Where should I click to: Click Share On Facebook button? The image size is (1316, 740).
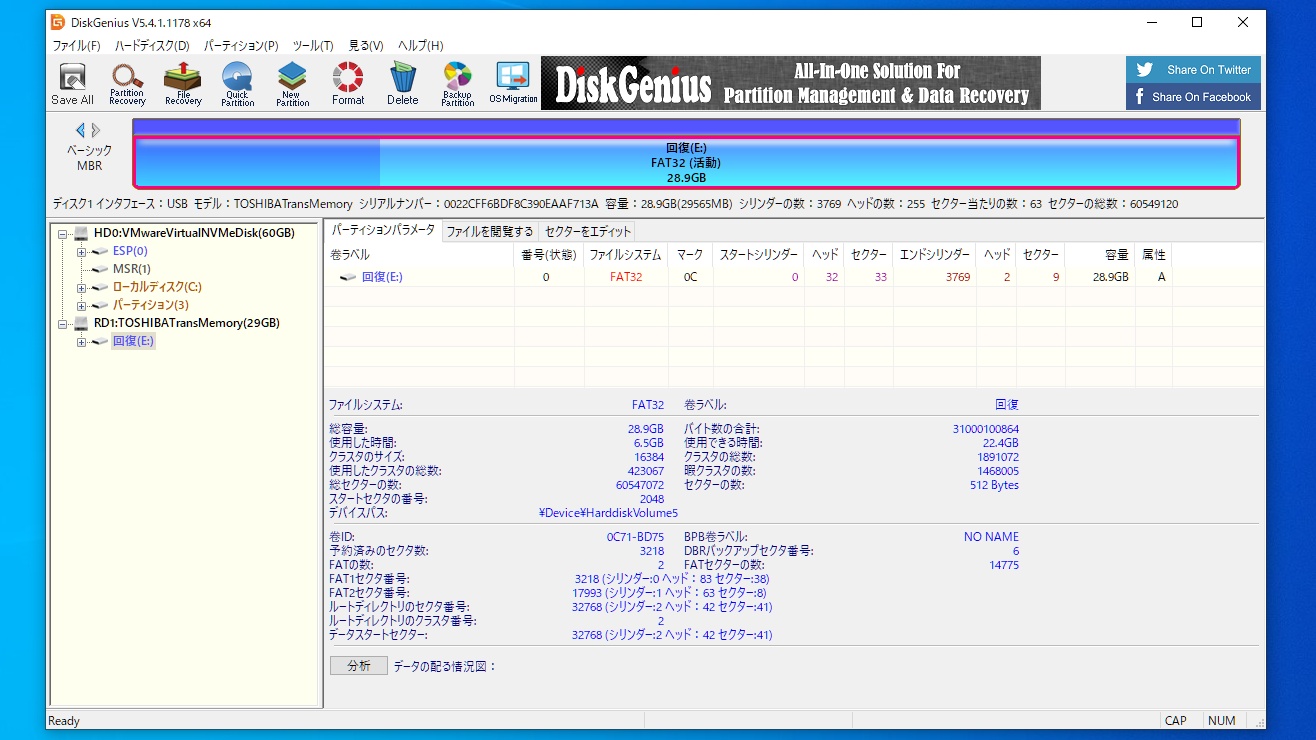pos(1193,97)
